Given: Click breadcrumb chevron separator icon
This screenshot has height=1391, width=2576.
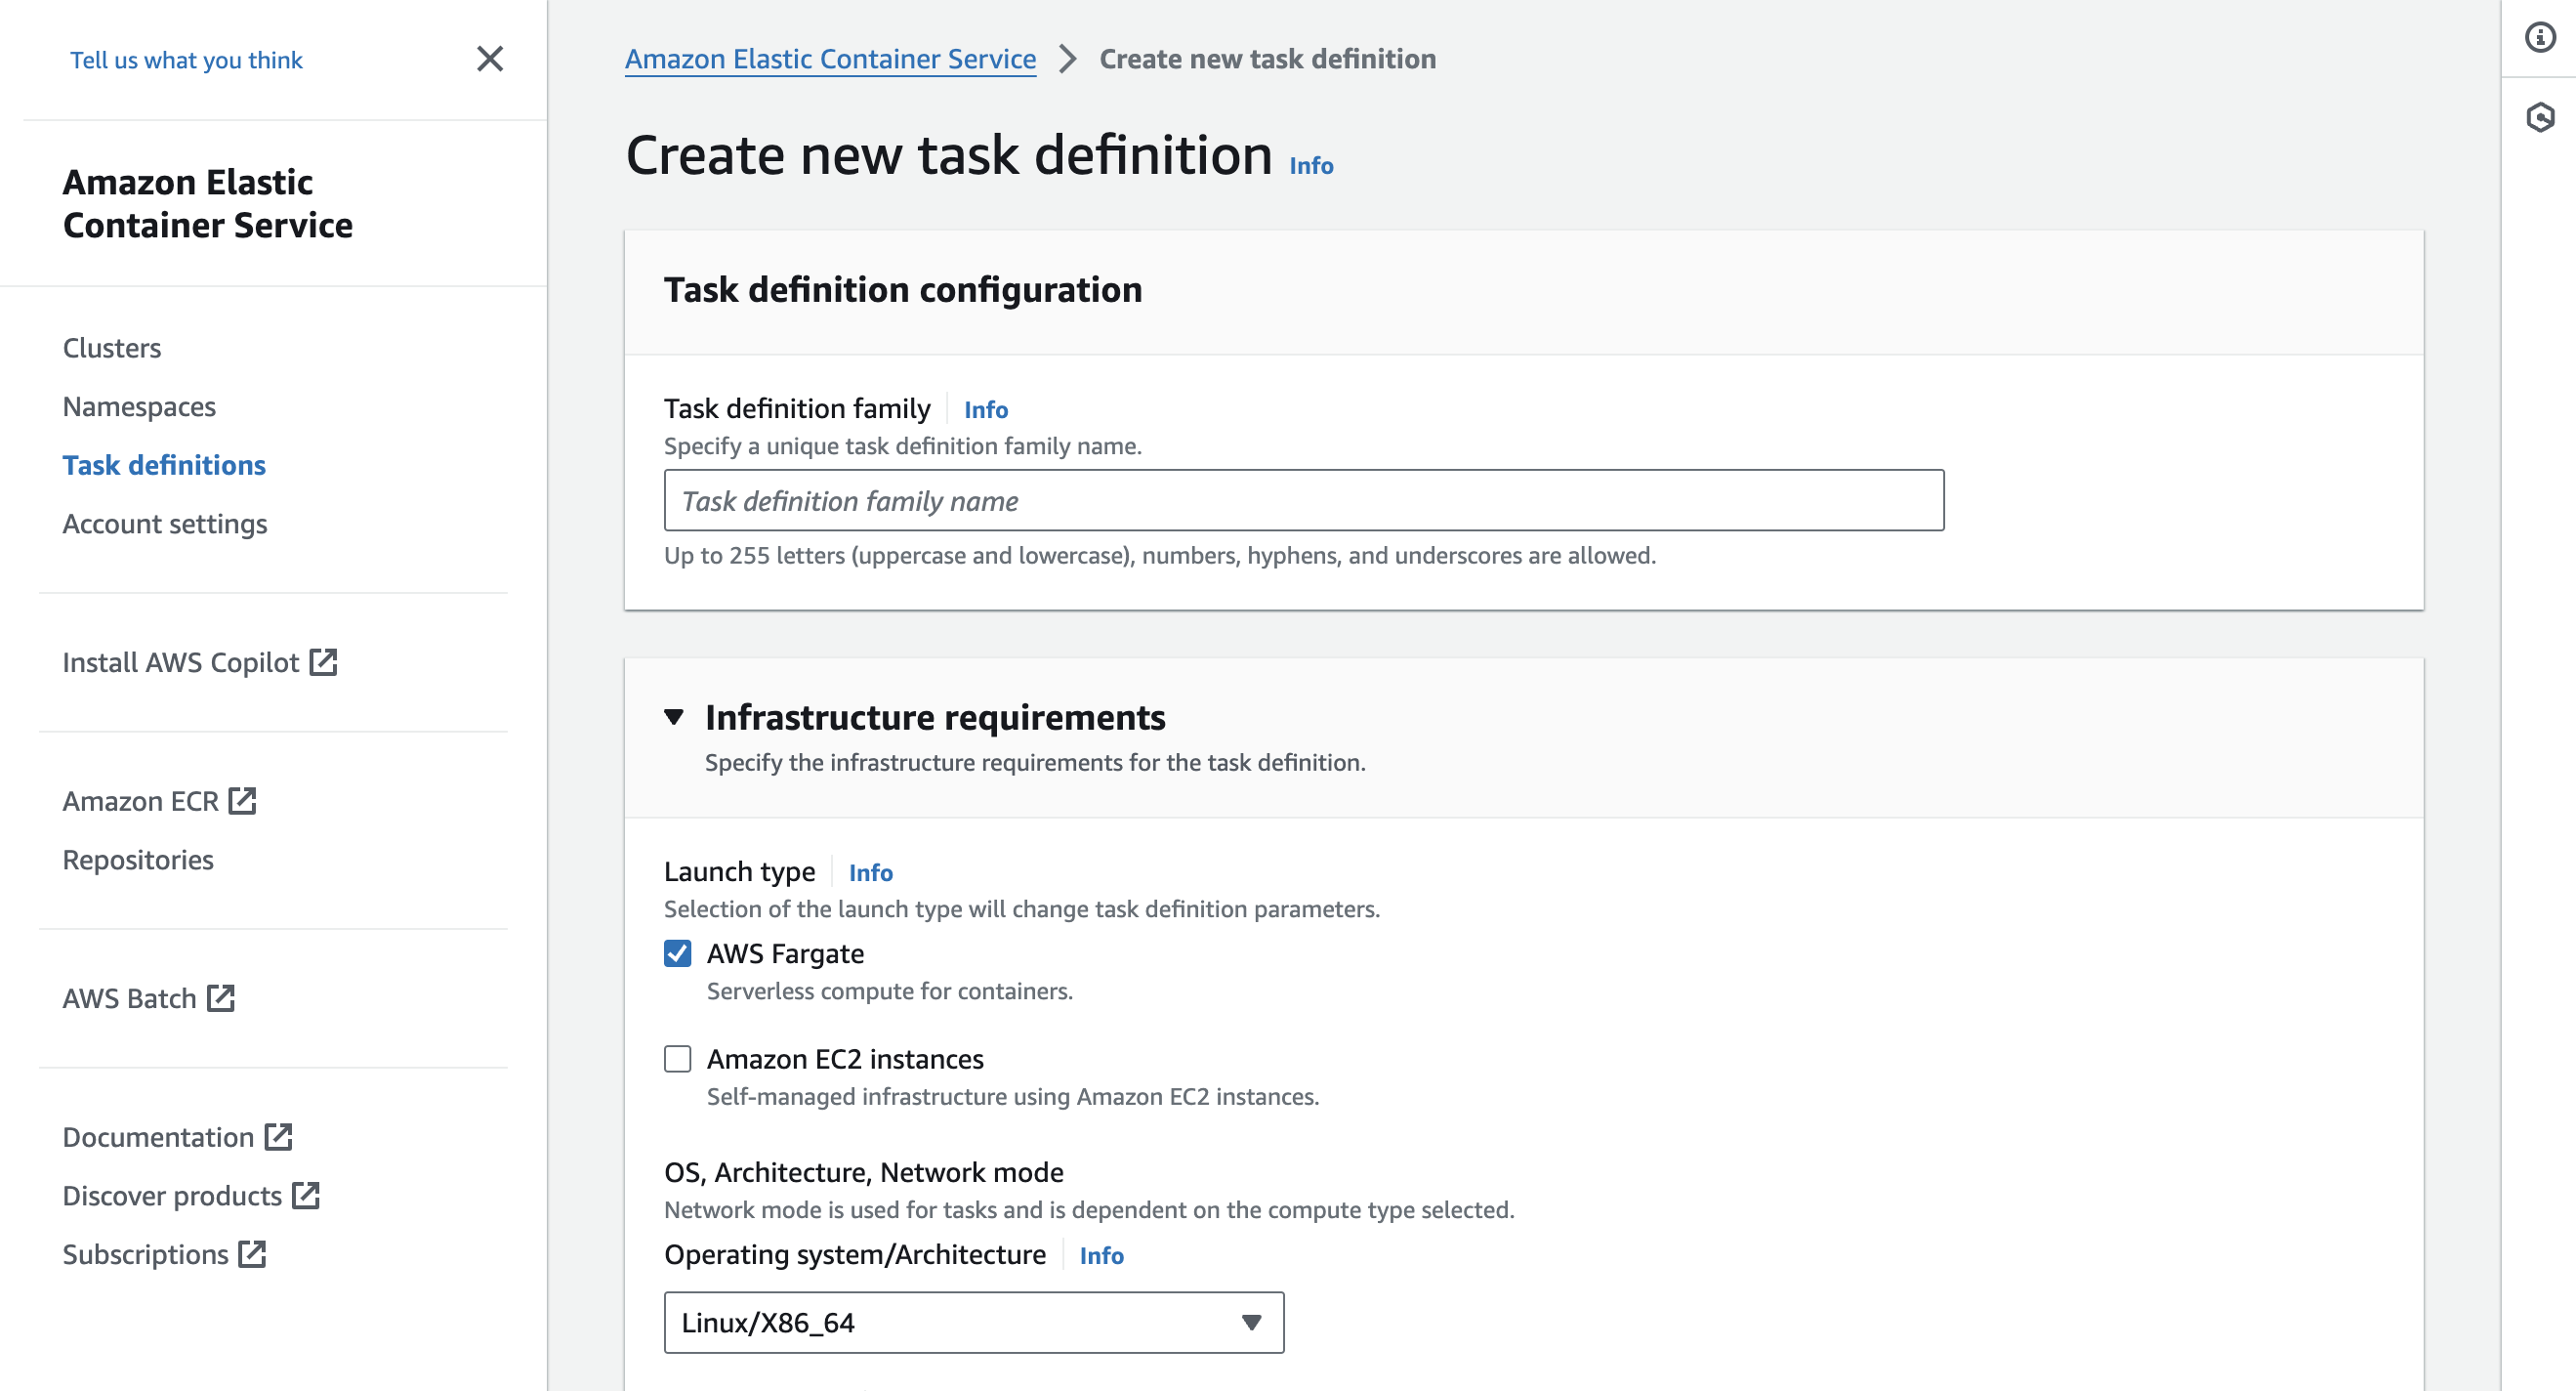Looking at the screenshot, I should tap(1068, 59).
